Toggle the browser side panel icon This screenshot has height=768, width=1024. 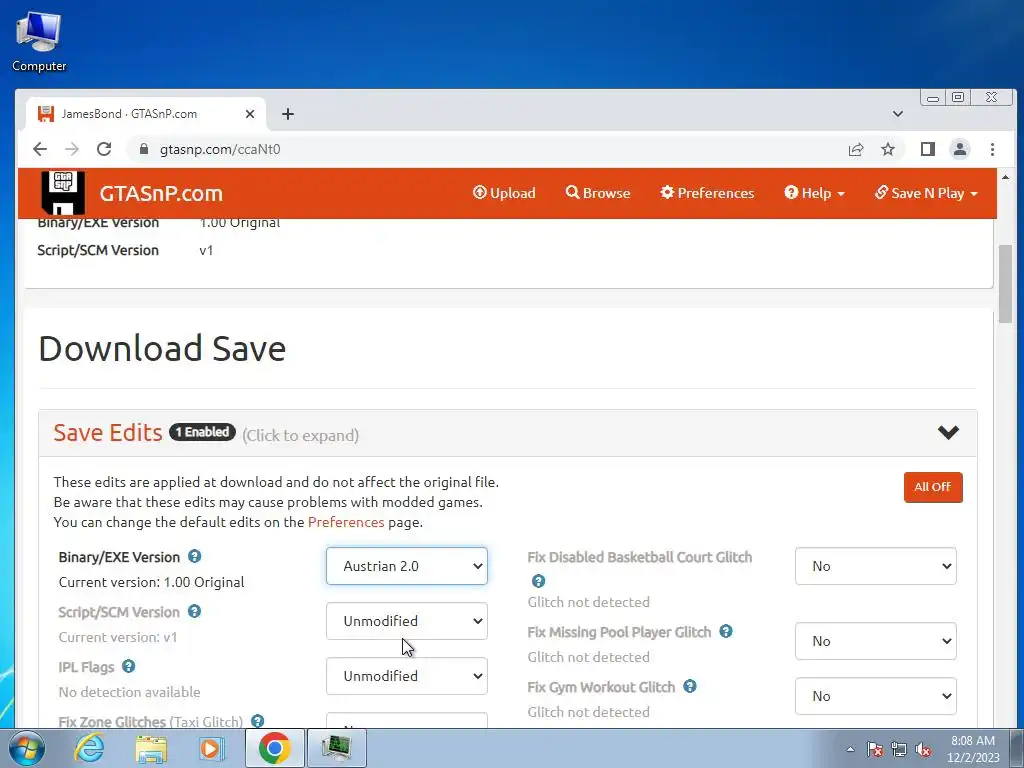pos(927,150)
